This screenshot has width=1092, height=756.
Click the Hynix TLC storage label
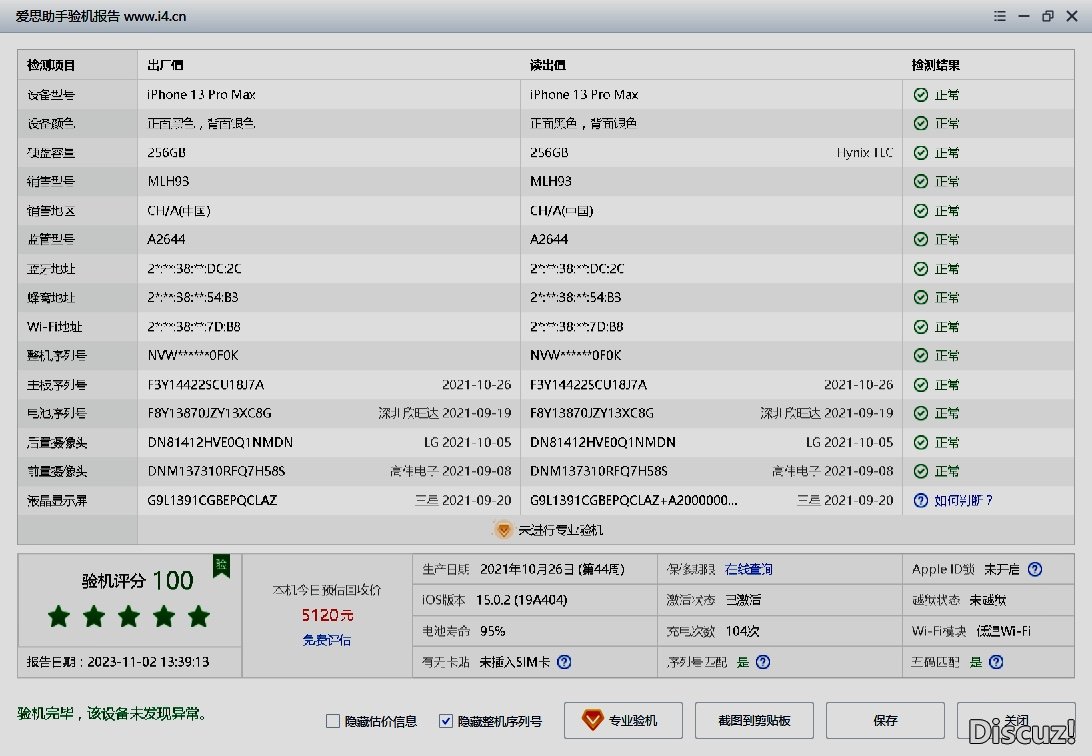click(x=864, y=152)
